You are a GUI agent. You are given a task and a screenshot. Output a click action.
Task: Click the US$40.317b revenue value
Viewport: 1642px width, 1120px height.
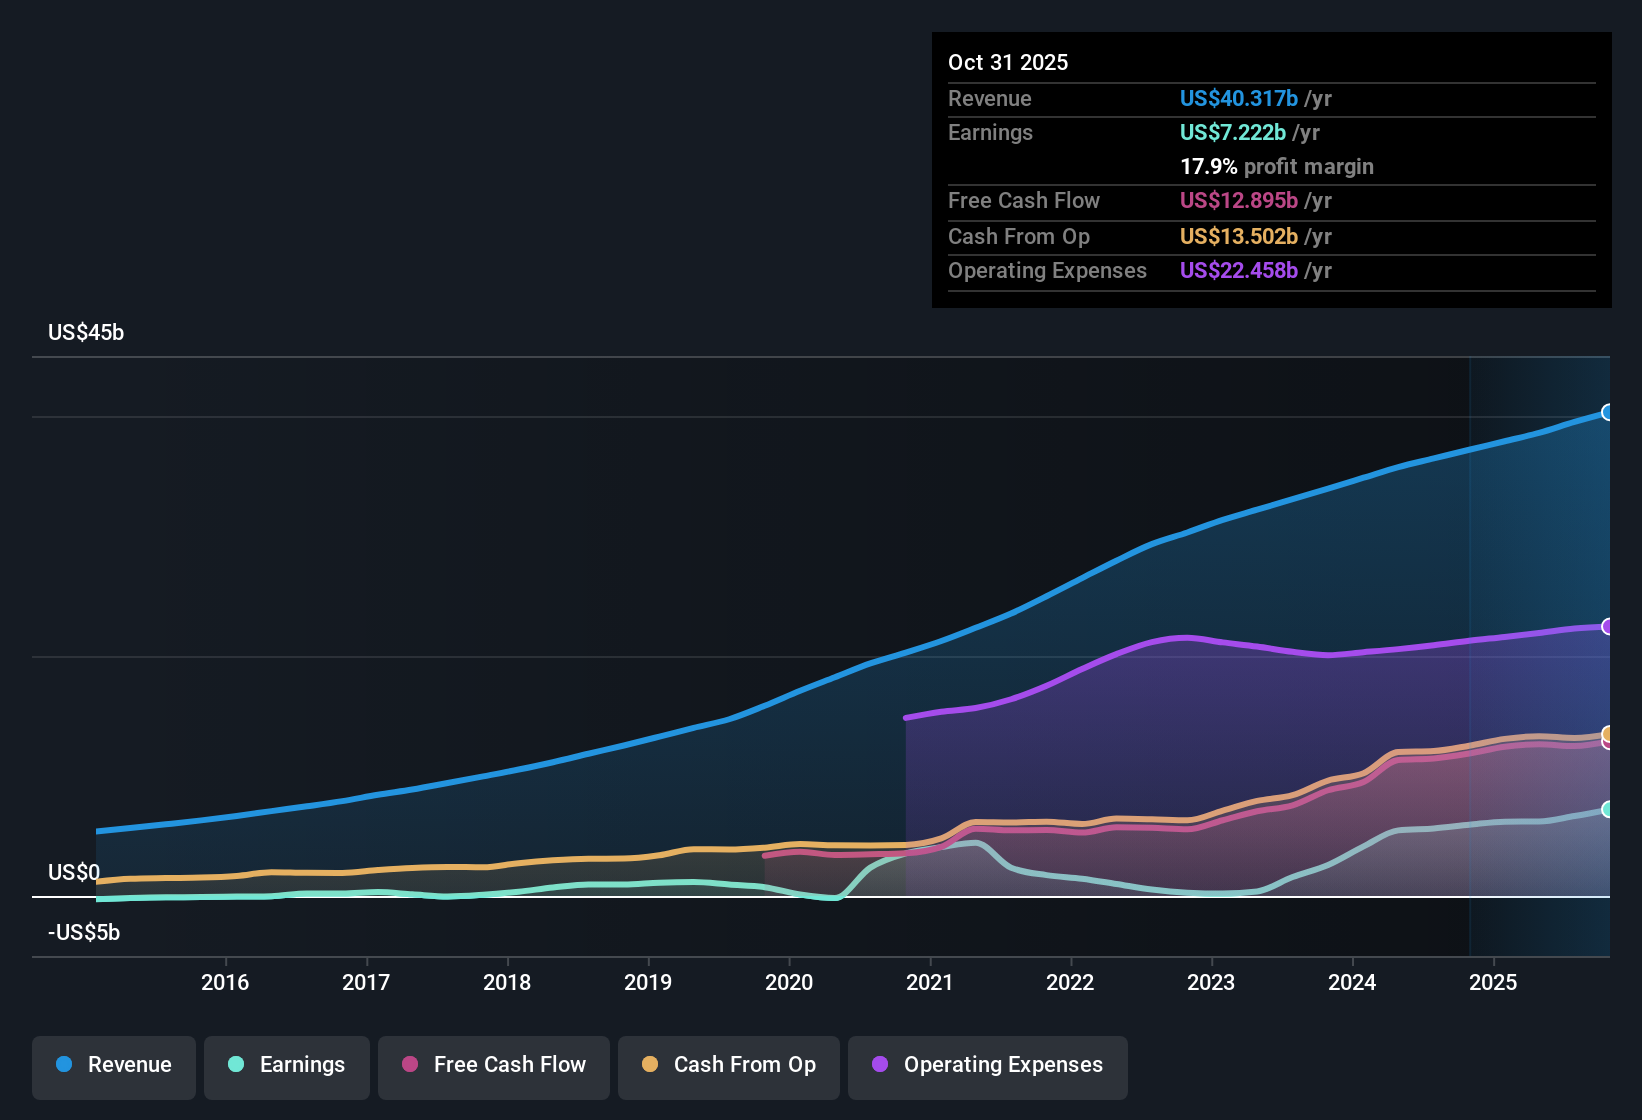pyautogui.click(x=1239, y=98)
